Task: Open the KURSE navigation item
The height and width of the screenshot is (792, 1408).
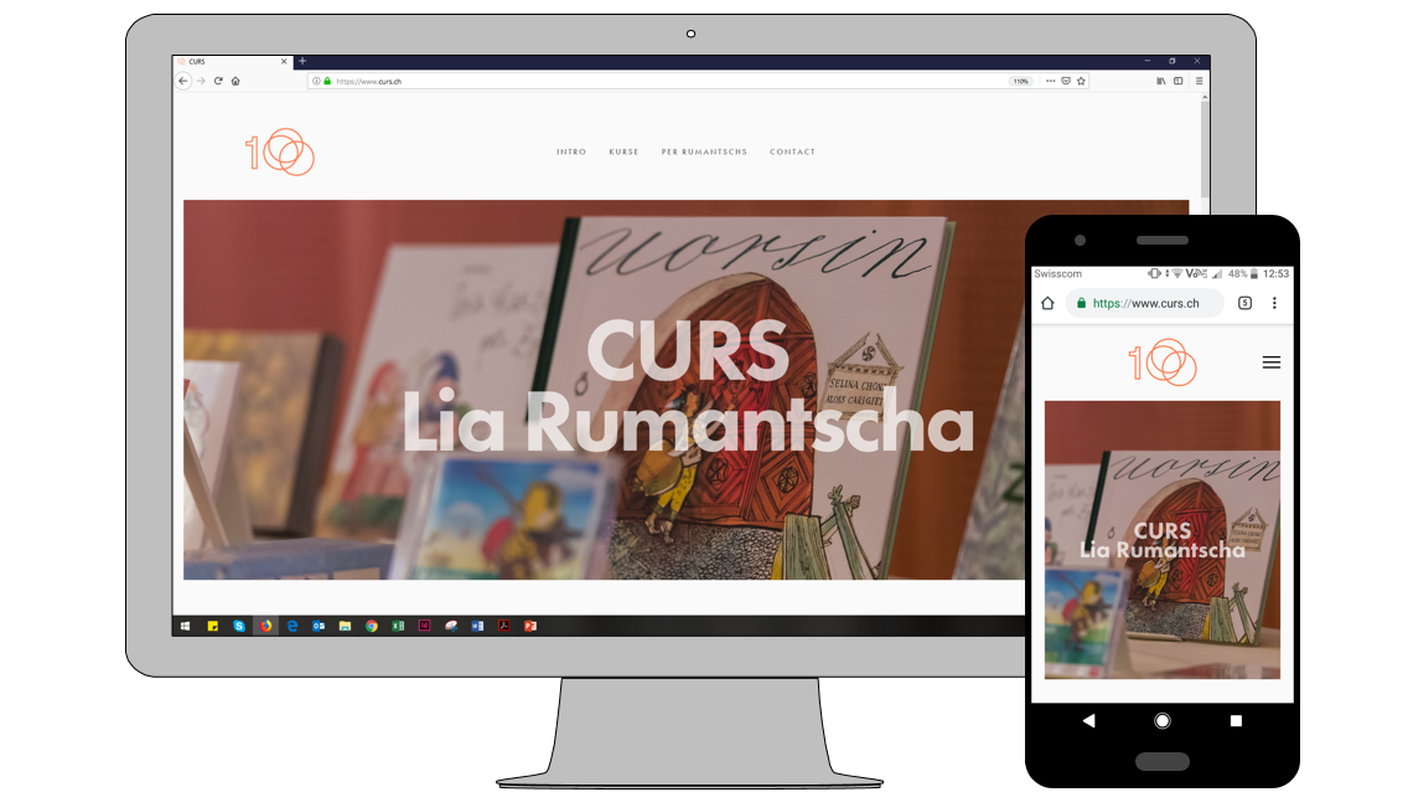Action: 623,152
